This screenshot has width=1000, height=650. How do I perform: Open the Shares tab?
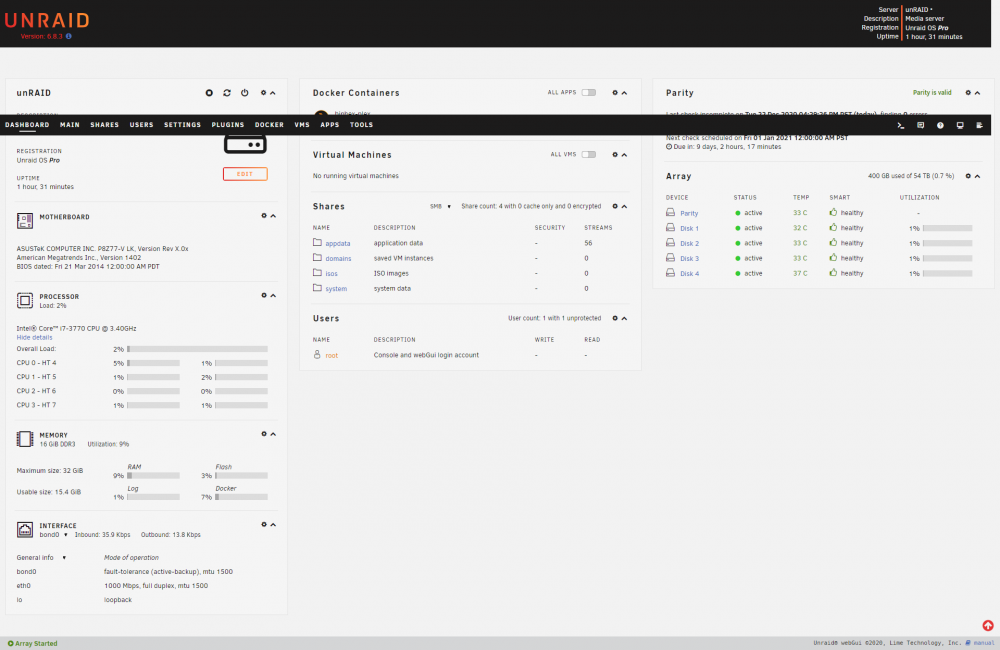(105, 125)
